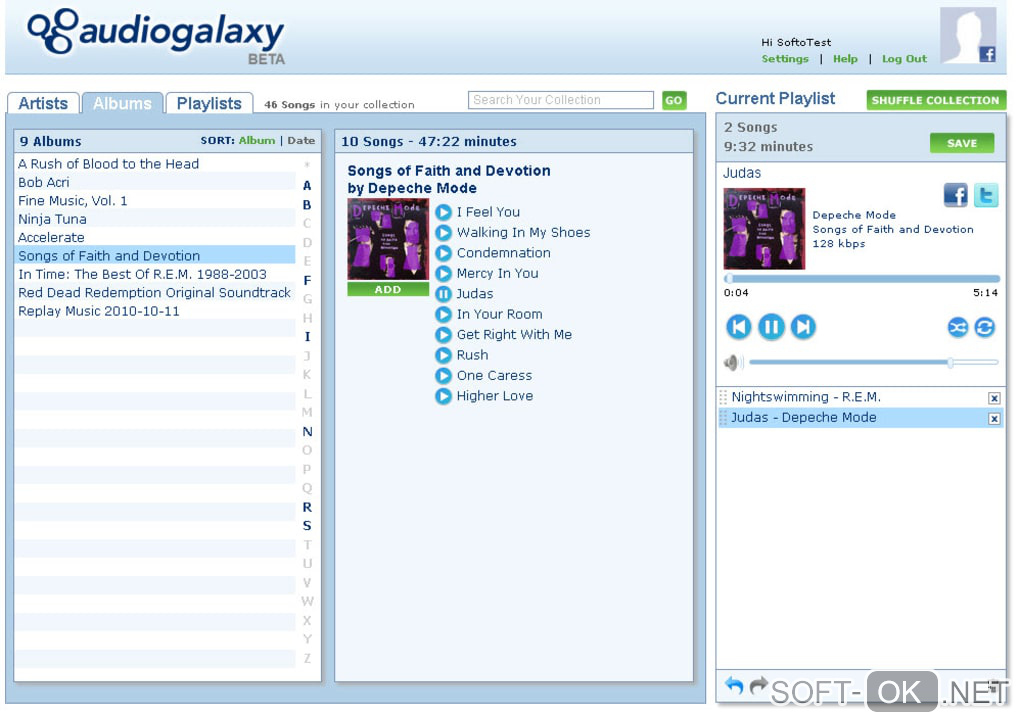Jump to letter R in album index
The image size is (1020, 717).
point(307,507)
